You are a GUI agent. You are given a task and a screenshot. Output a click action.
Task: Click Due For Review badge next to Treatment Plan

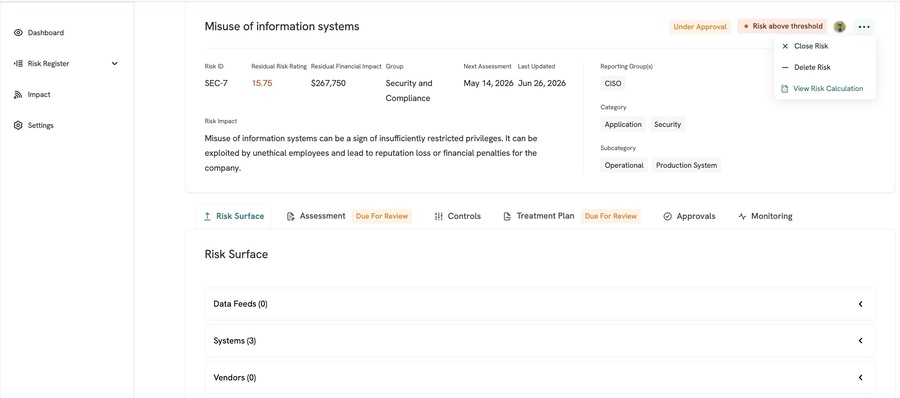[x=611, y=217]
